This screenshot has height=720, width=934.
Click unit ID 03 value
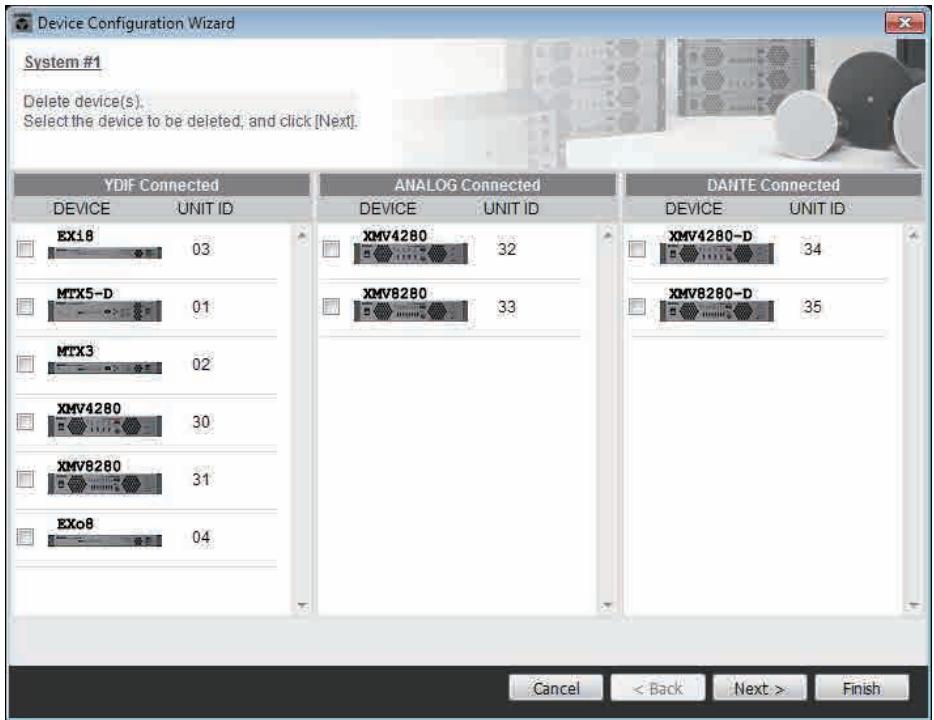[x=201, y=249]
